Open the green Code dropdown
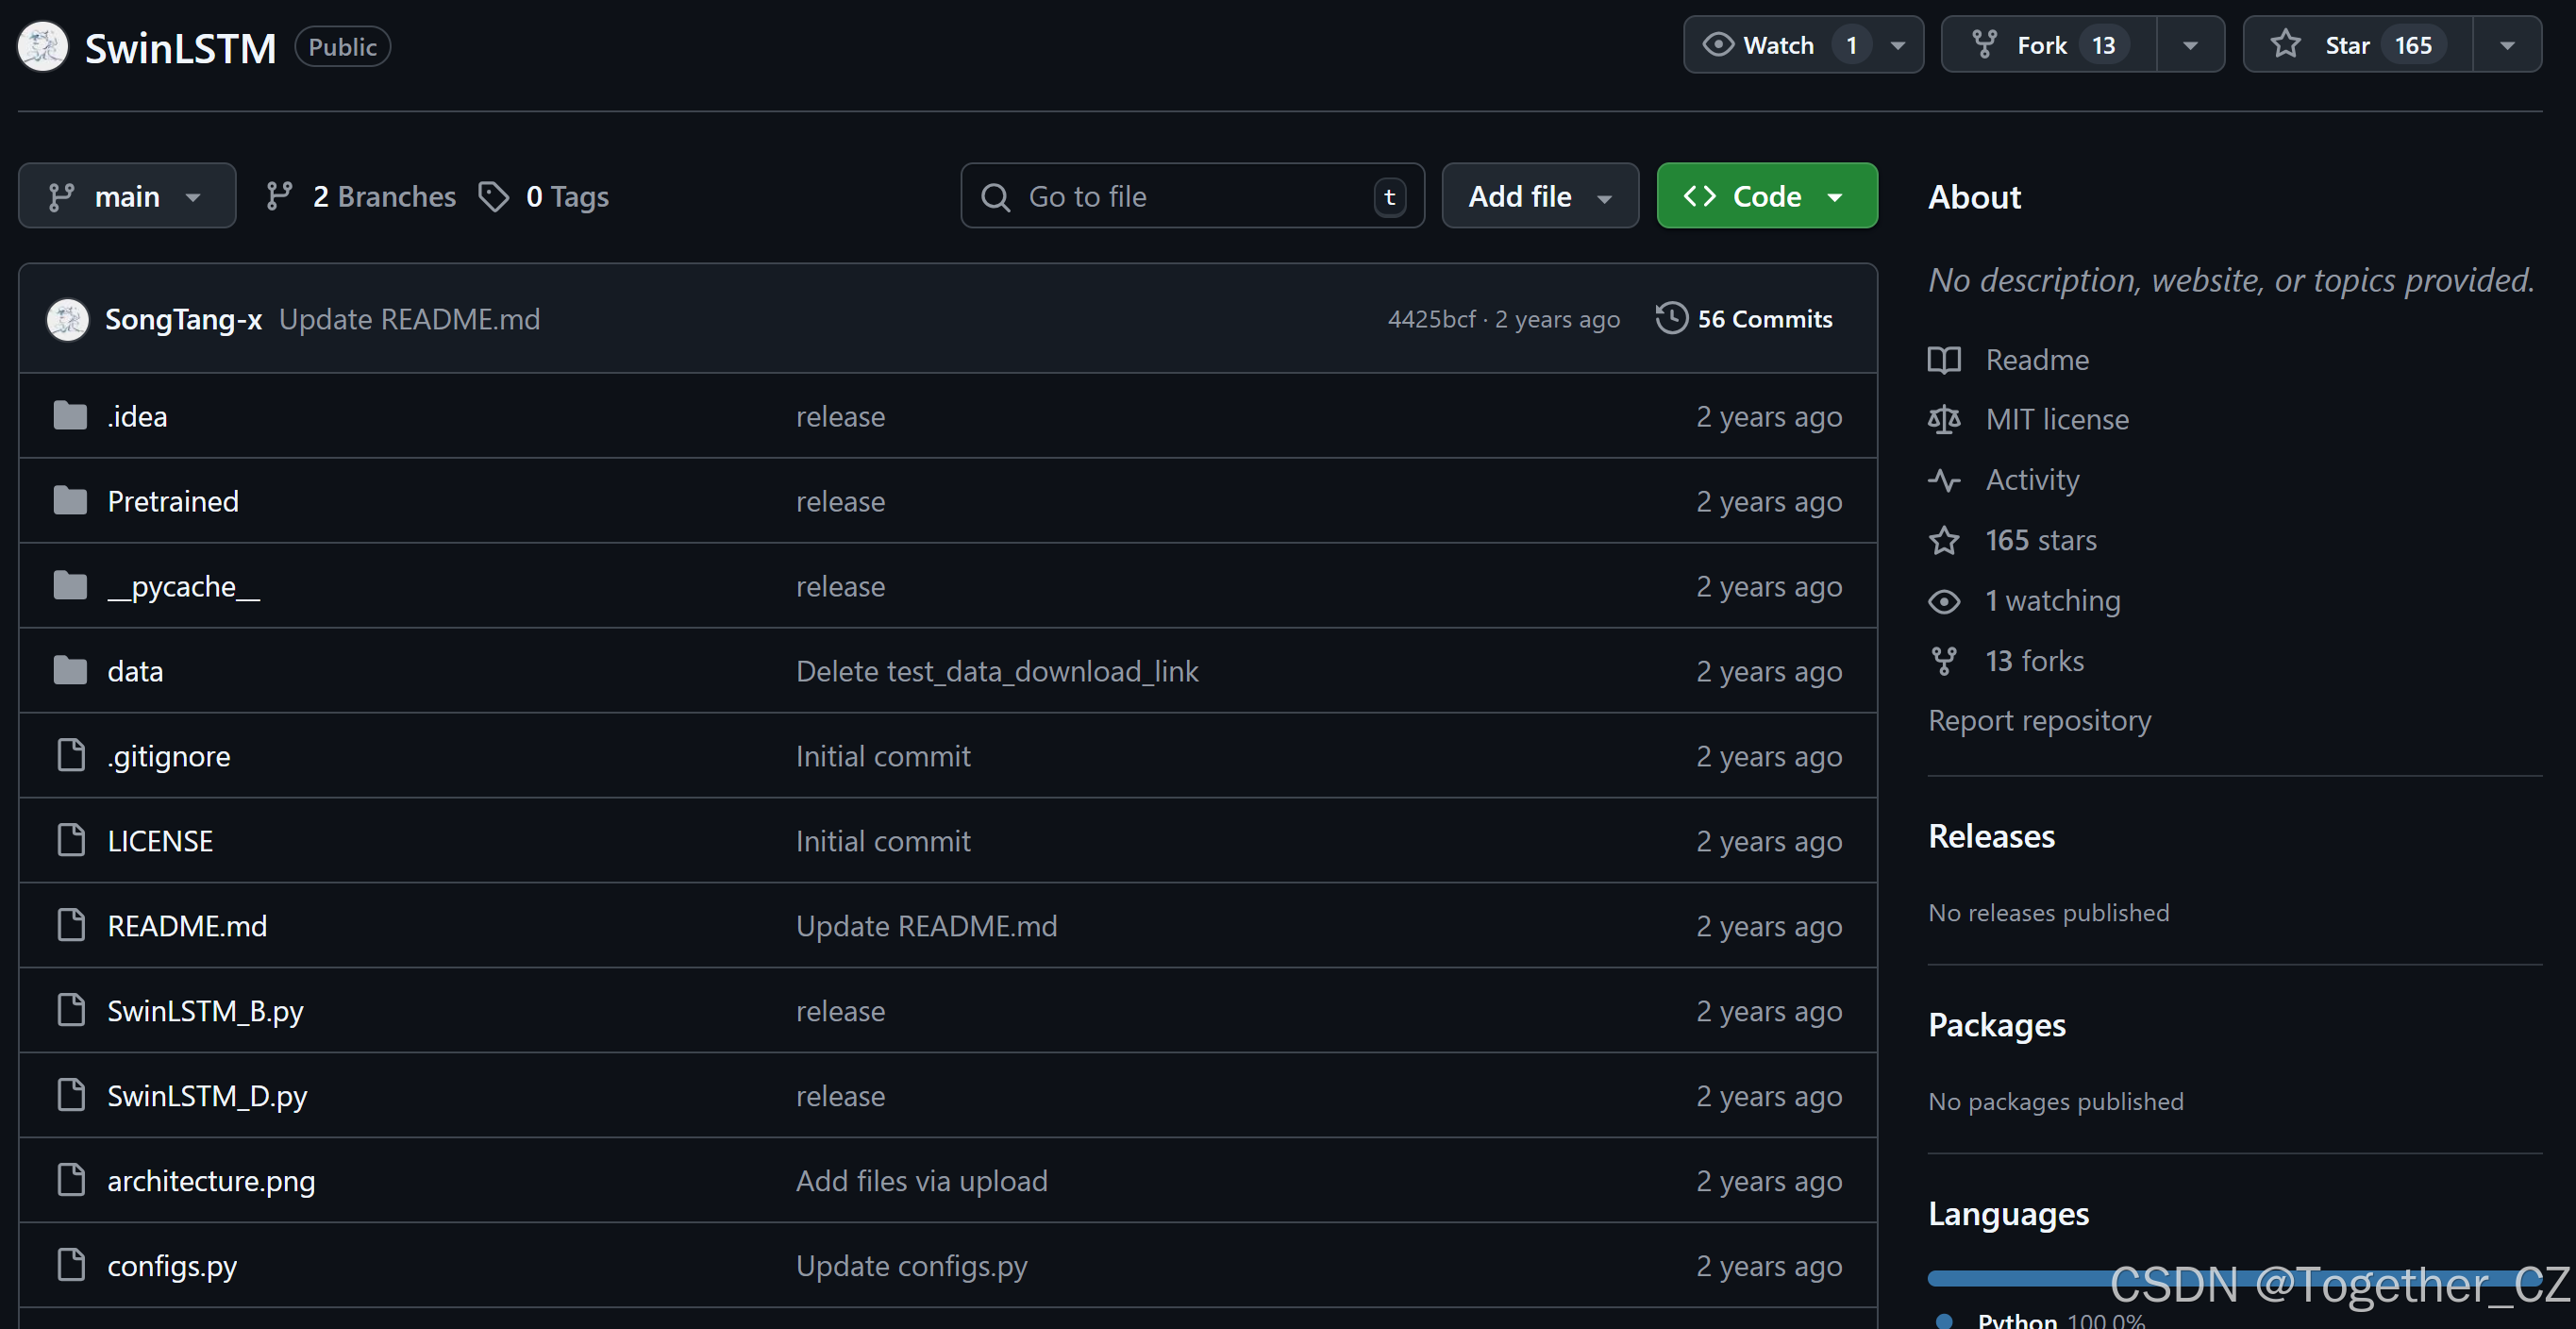2576x1329 pixels. tap(1766, 196)
